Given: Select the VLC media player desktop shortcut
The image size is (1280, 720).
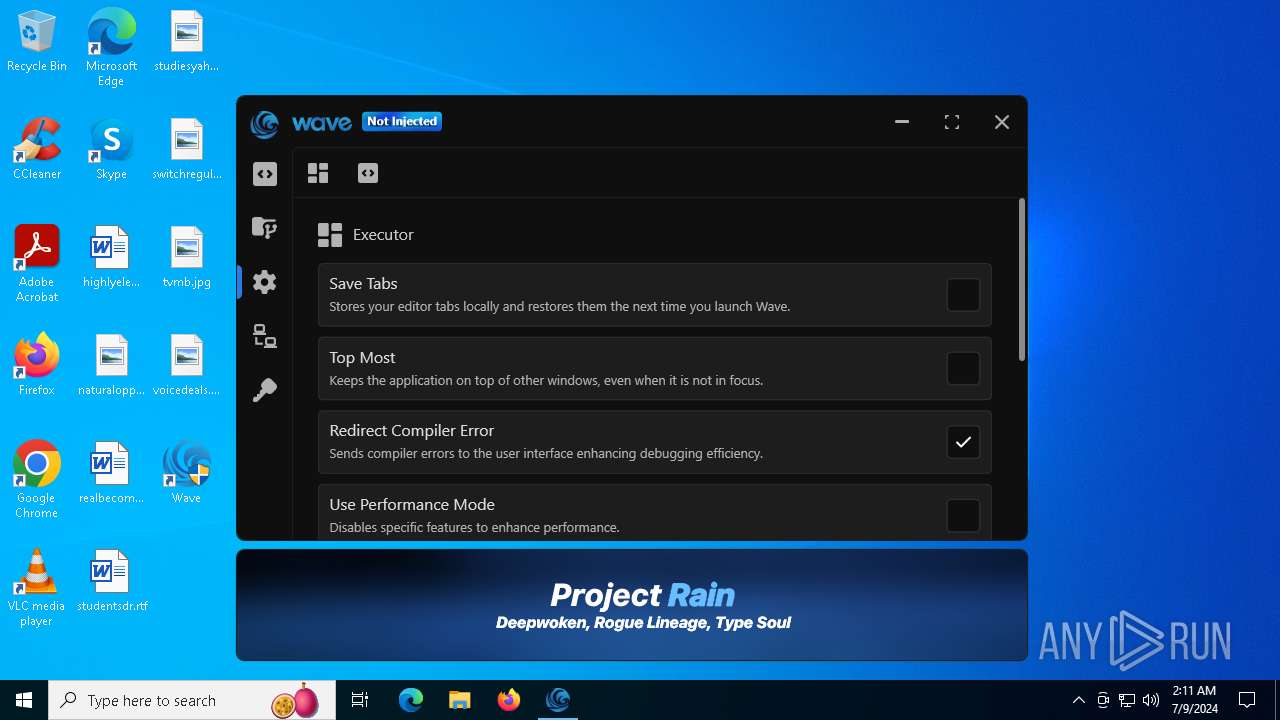Looking at the screenshot, I should point(37,588).
